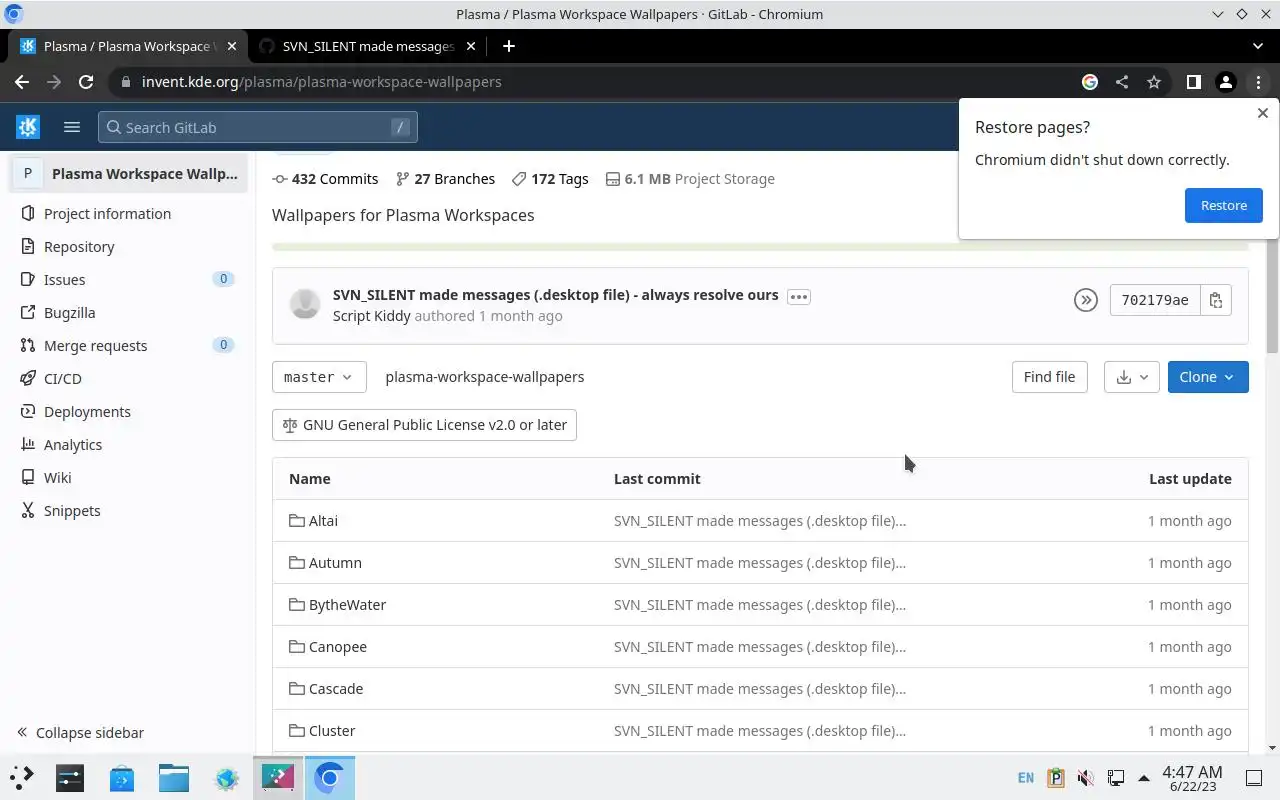
Task: Open the Clone dropdown
Action: pos(1208,377)
